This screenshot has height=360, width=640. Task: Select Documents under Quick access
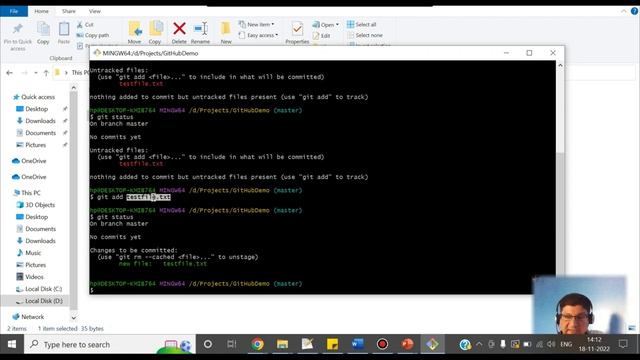tap(40, 133)
